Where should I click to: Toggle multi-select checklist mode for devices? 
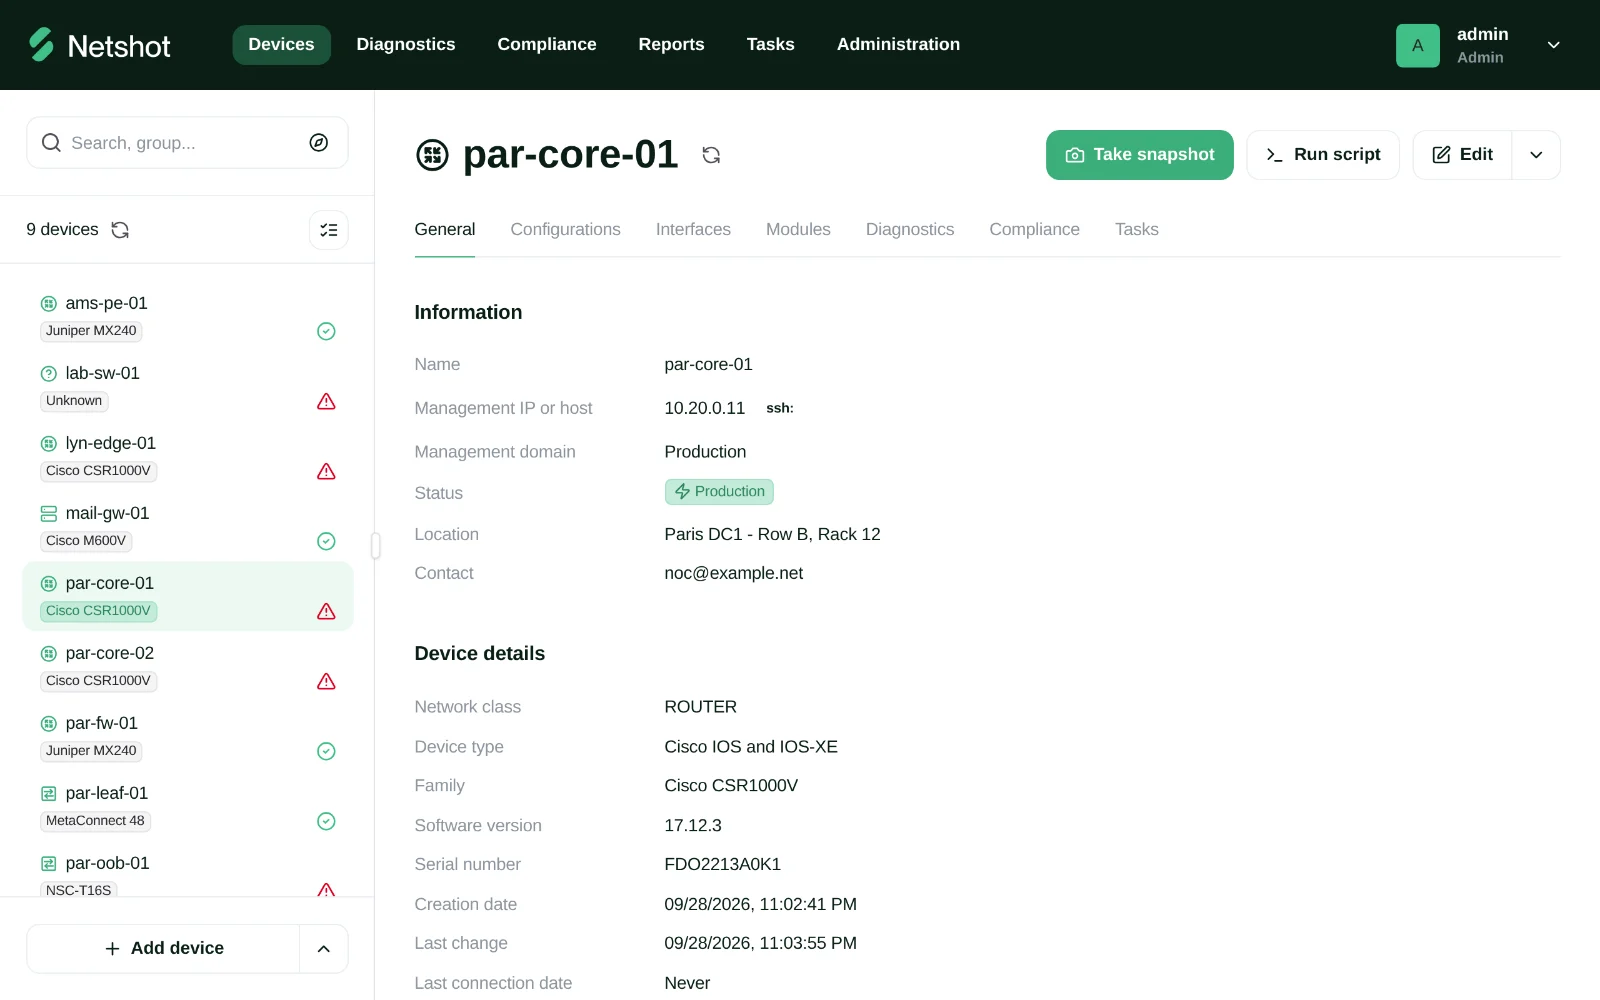click(328, 230)
